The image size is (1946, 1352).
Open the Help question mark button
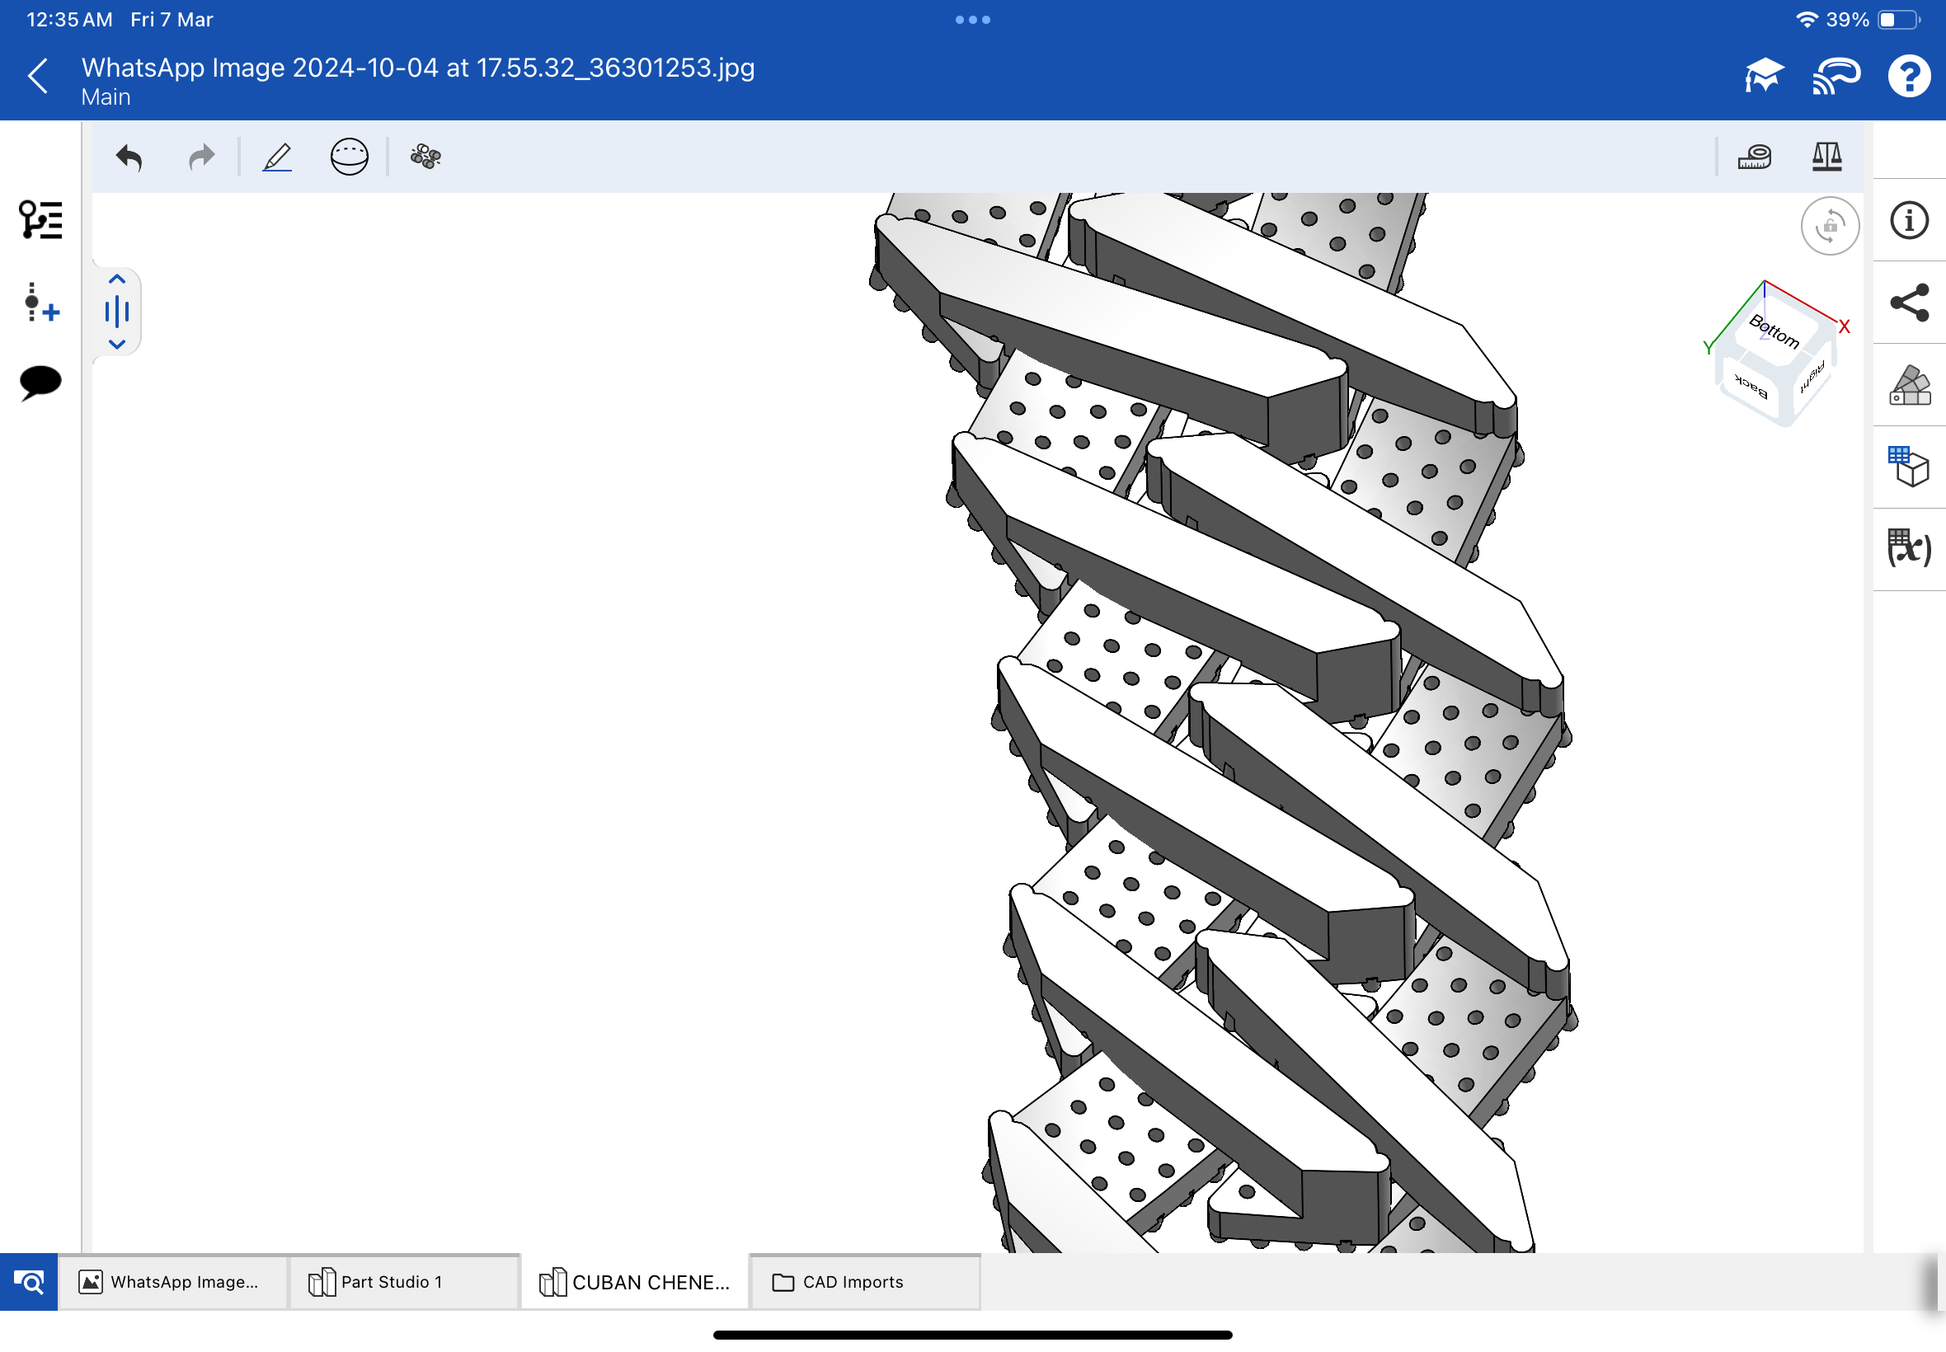1908,76
